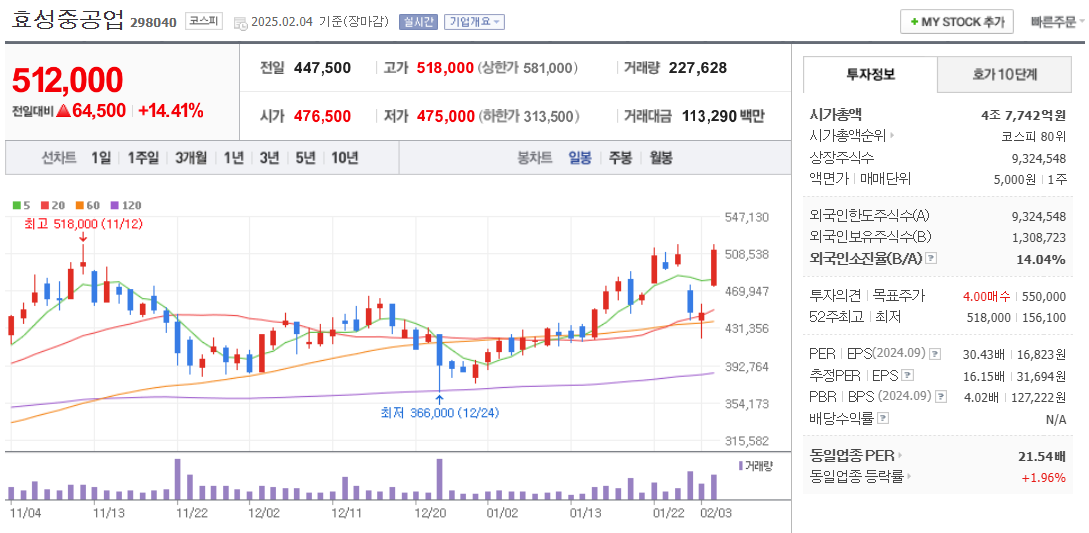Click the tall 12/20 volume bar
Screen dimensions: 1089x533
pos(439,479)
